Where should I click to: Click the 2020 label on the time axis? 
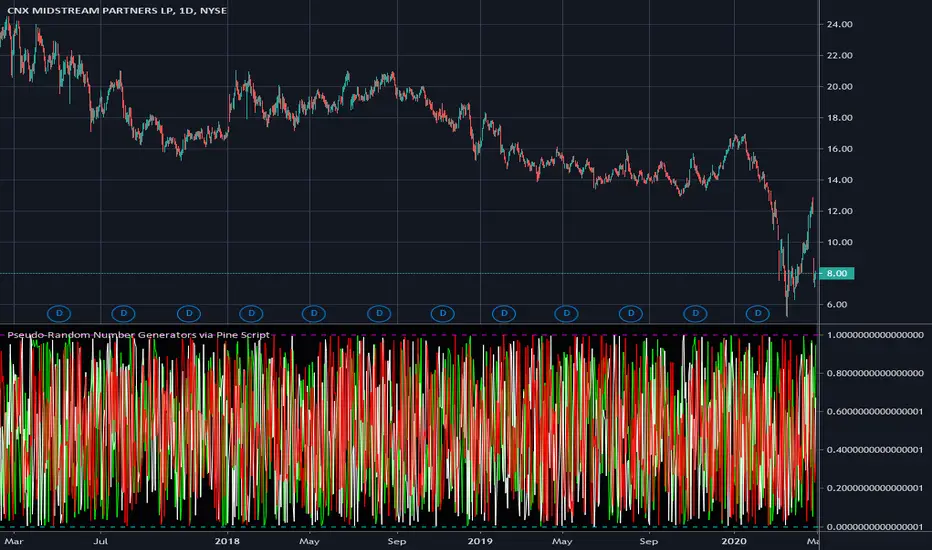pyautogui.click(x=733, y=541)
